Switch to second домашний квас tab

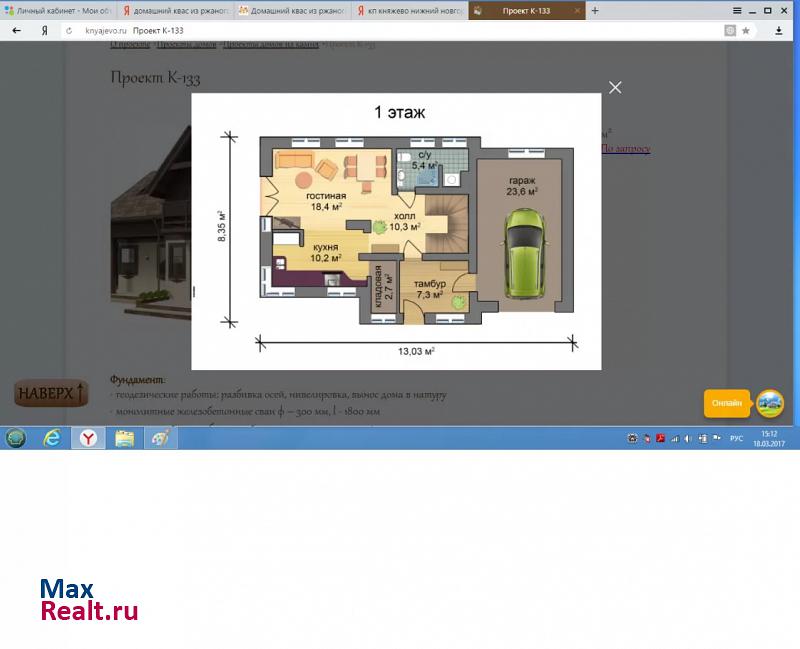coord(290,11)
